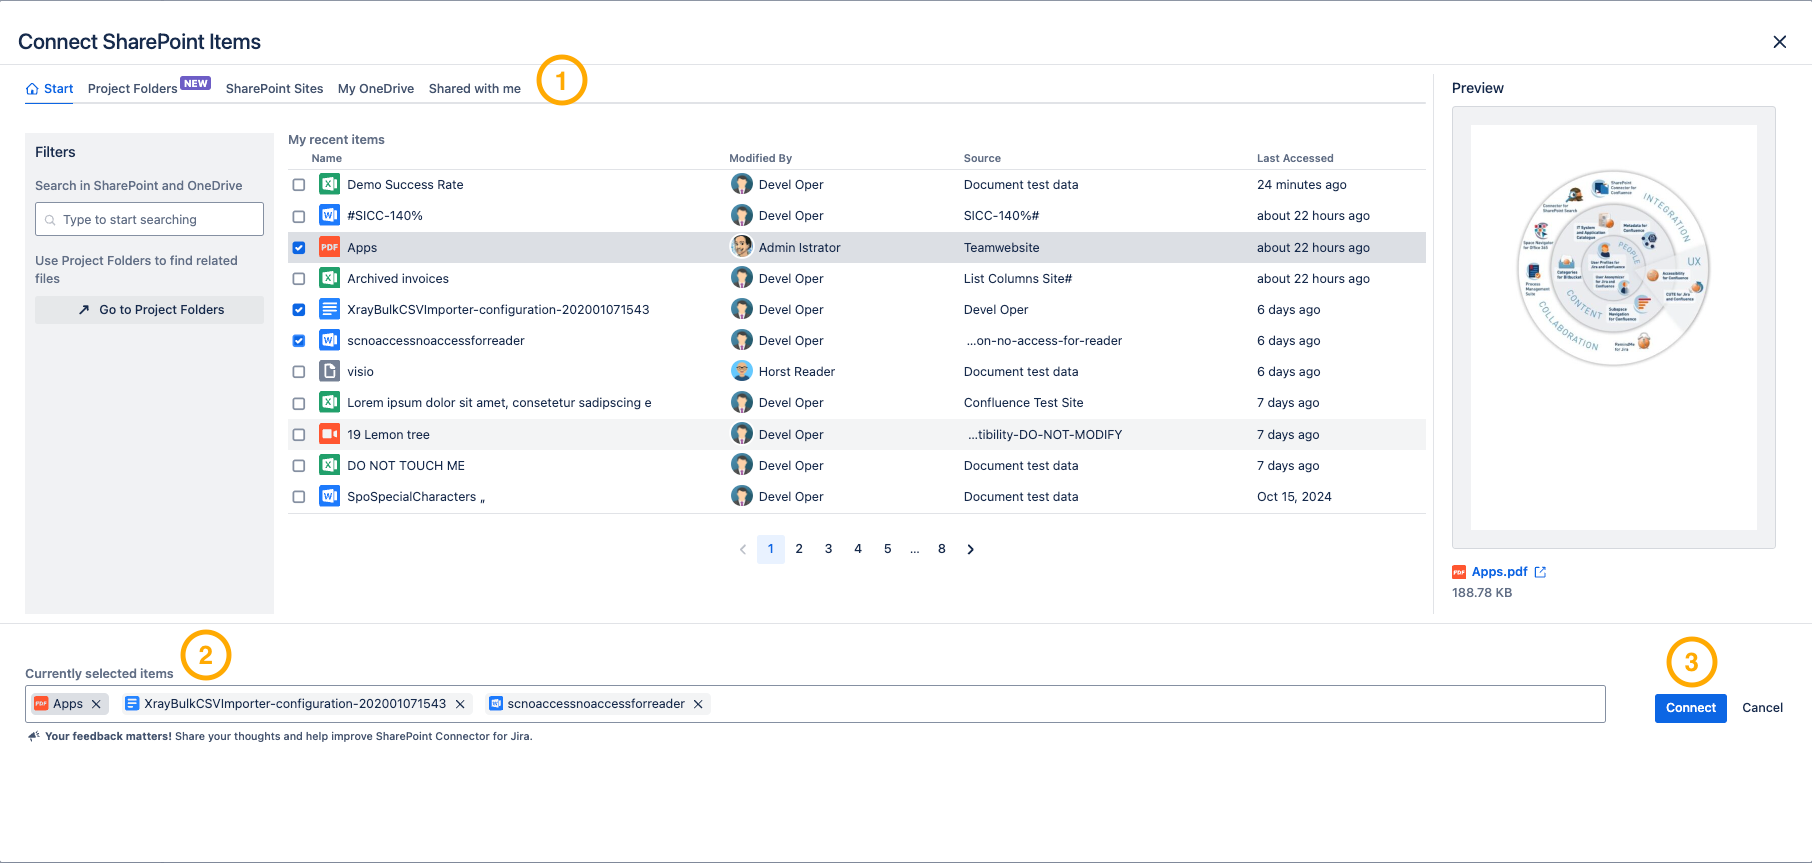Focus the SharePoint and OneDrive search field
This screenshot has width=1812, height=863.
(150, 219)
